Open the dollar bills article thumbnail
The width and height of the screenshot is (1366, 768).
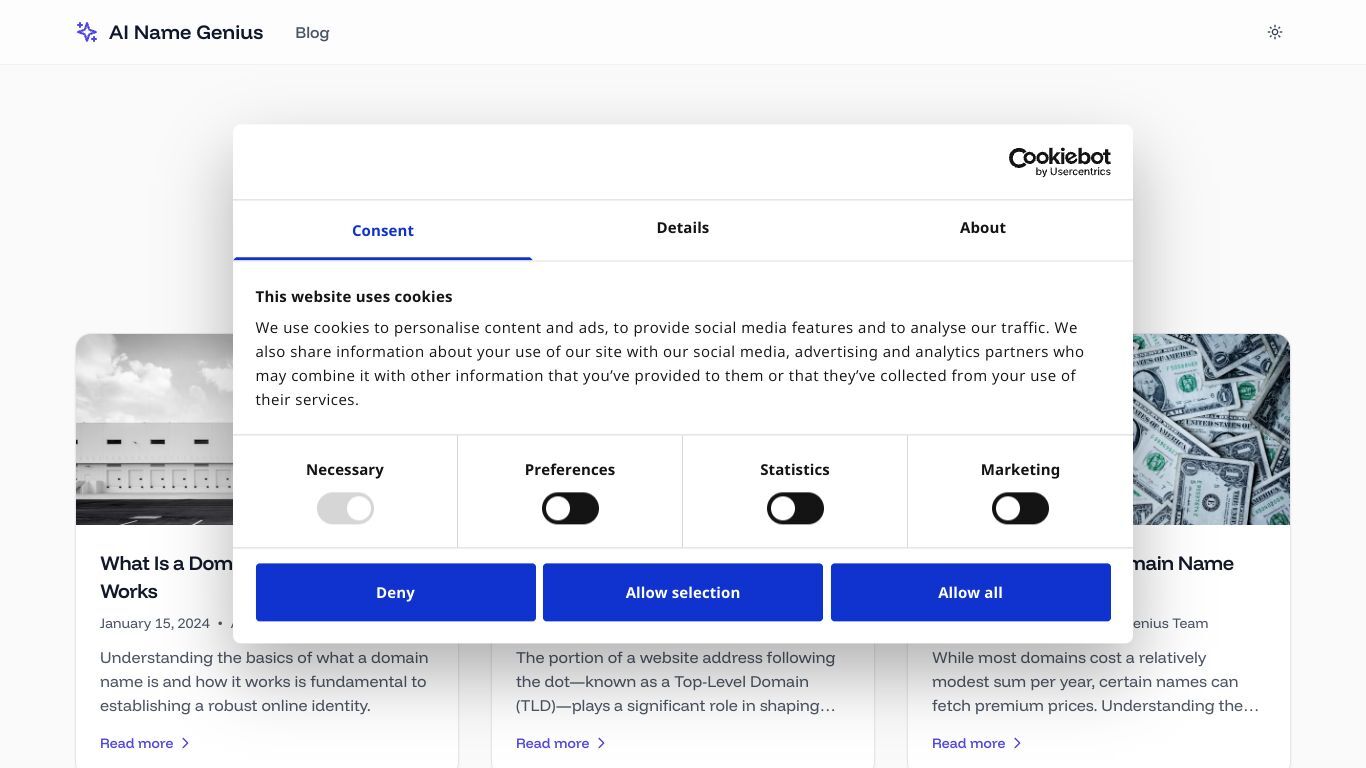point(1211,429)
